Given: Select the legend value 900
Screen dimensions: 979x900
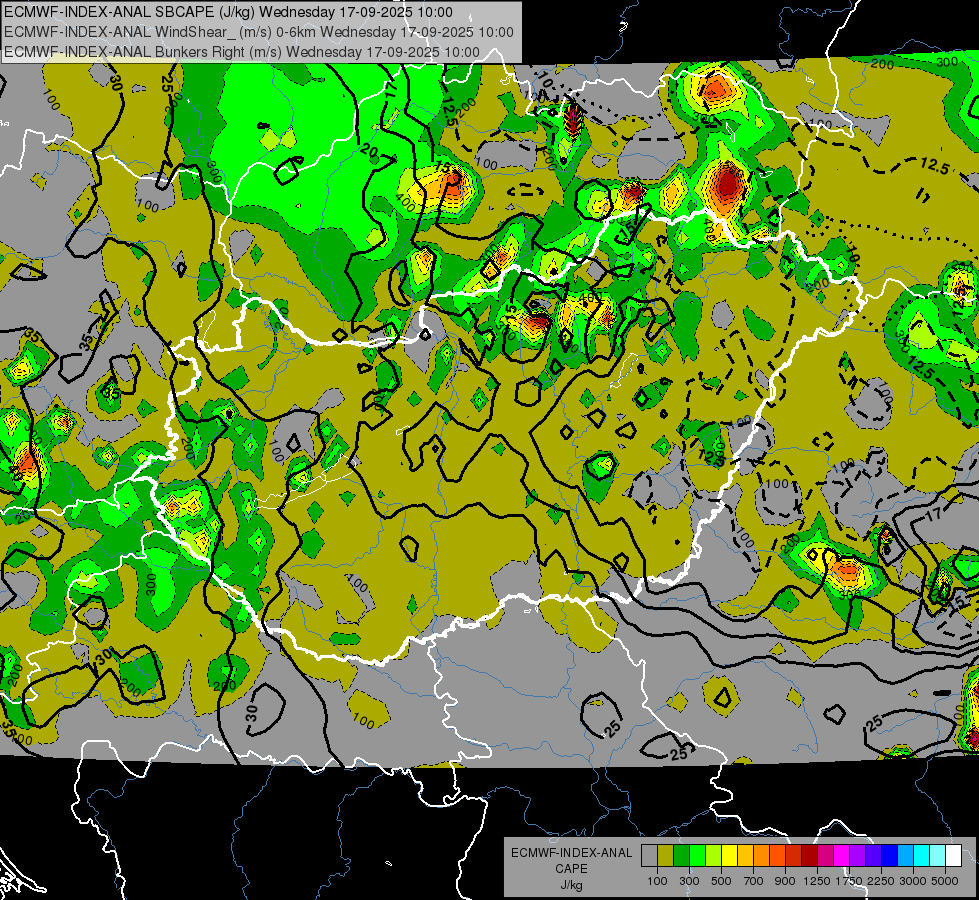Looking at the screenshot, I should click(x=785, y=881).
